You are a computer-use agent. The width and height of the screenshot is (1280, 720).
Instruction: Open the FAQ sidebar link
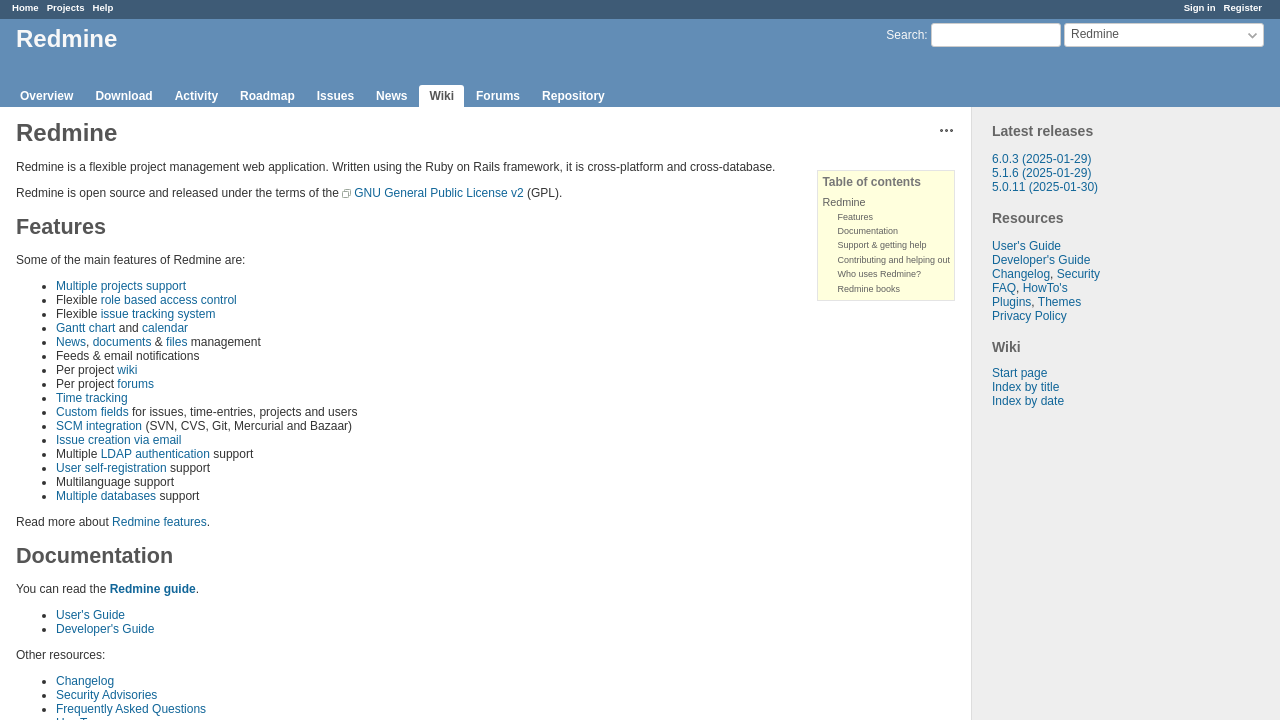pos(1004,288)
